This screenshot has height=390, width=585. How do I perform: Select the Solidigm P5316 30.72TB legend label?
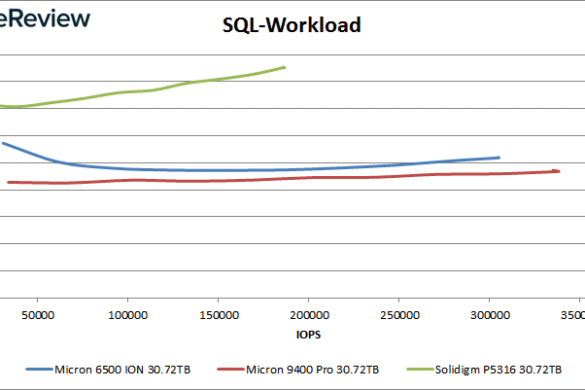(498, 369)
